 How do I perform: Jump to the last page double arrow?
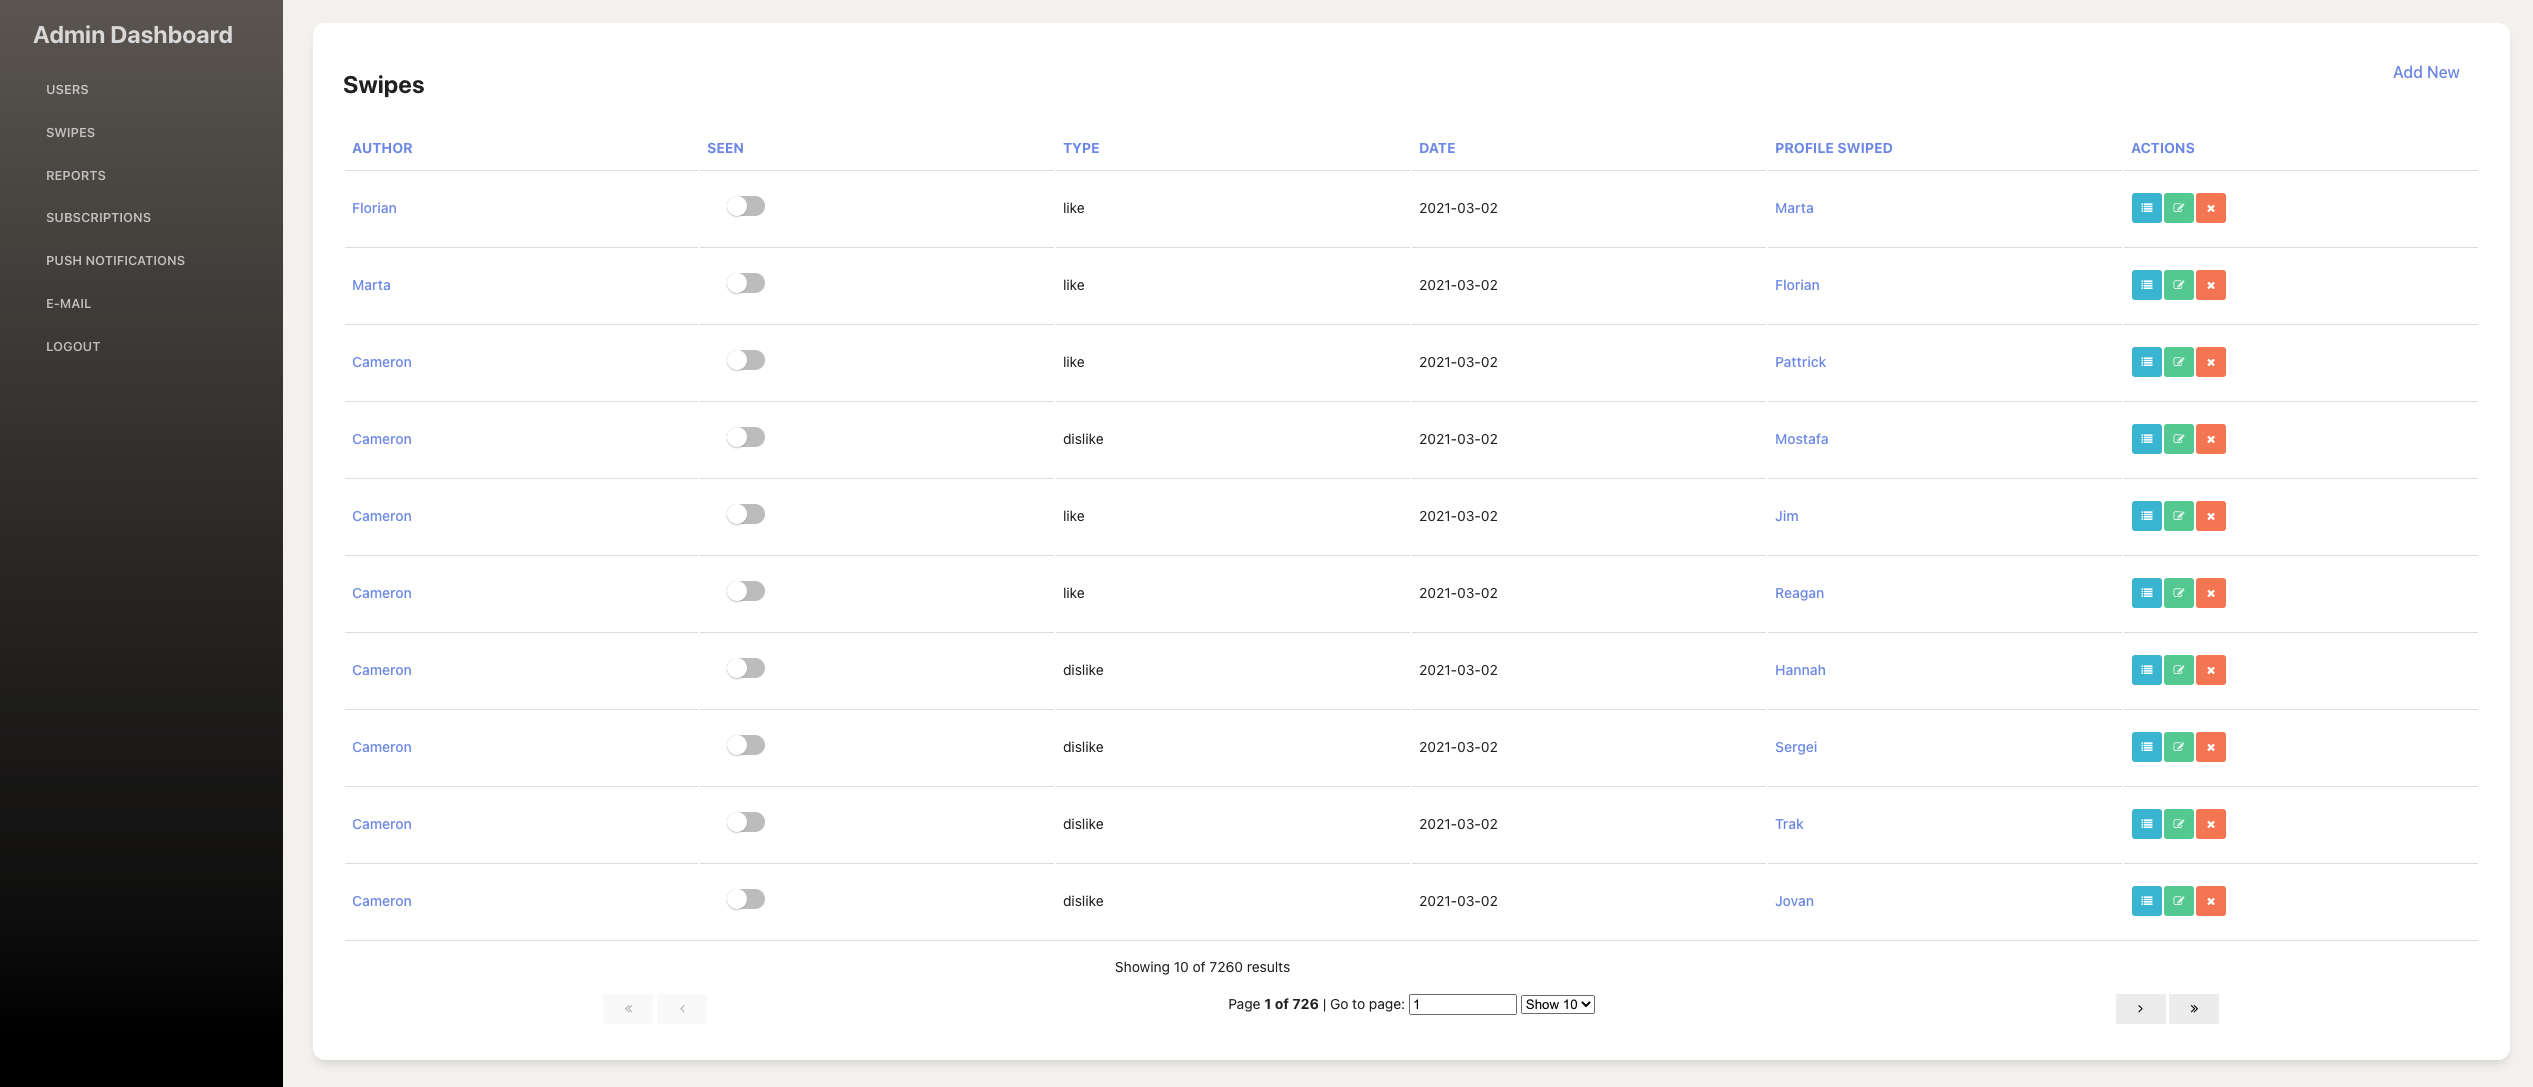click(x=2193, y=1008)
